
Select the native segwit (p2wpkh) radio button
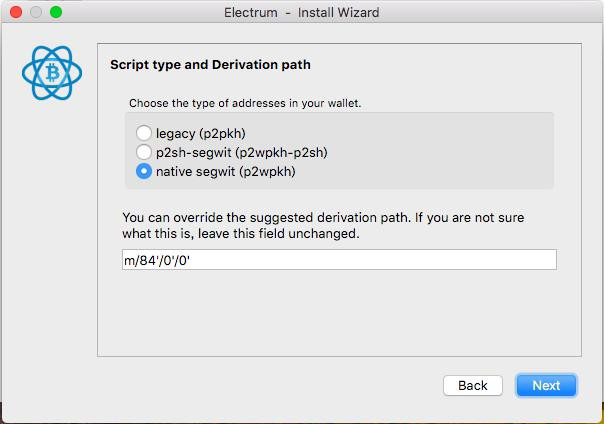144,171
